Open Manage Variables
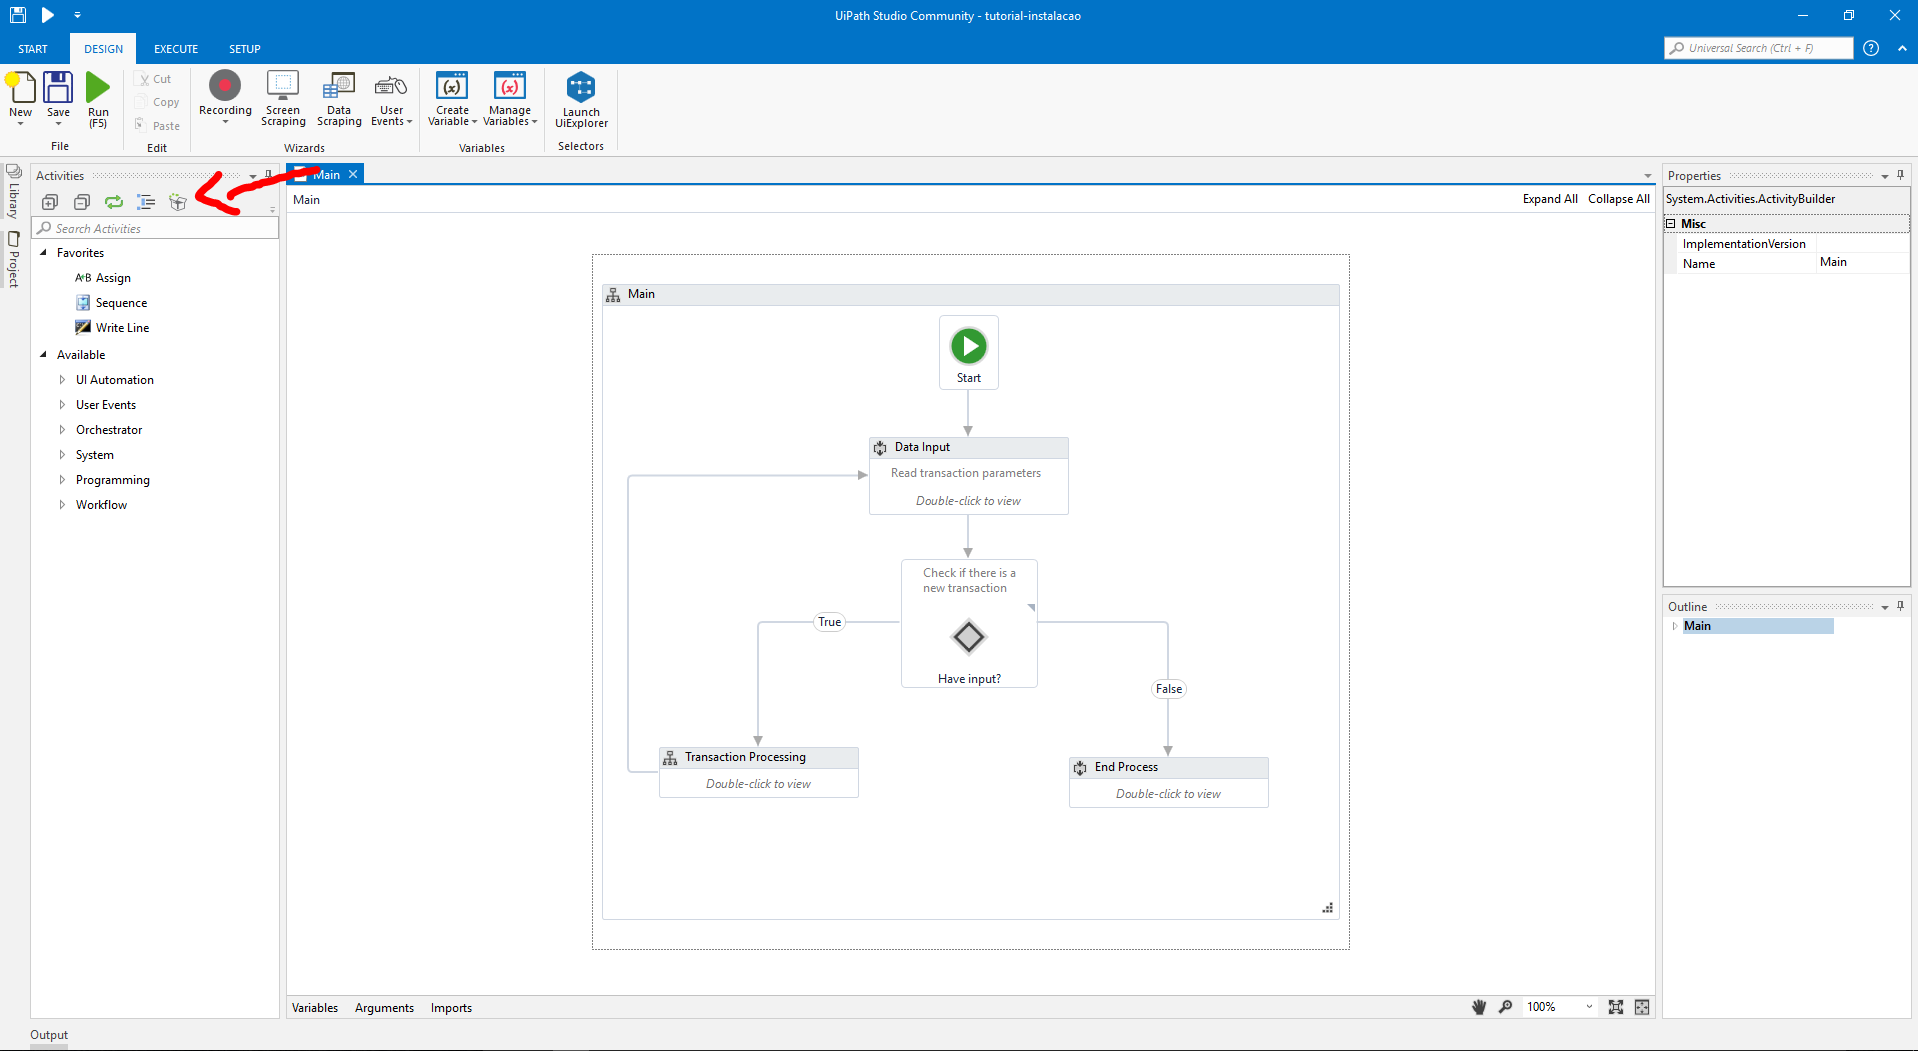This screenshot has height=1051, width=1918. pyautogui.click(x=510, y=99)
